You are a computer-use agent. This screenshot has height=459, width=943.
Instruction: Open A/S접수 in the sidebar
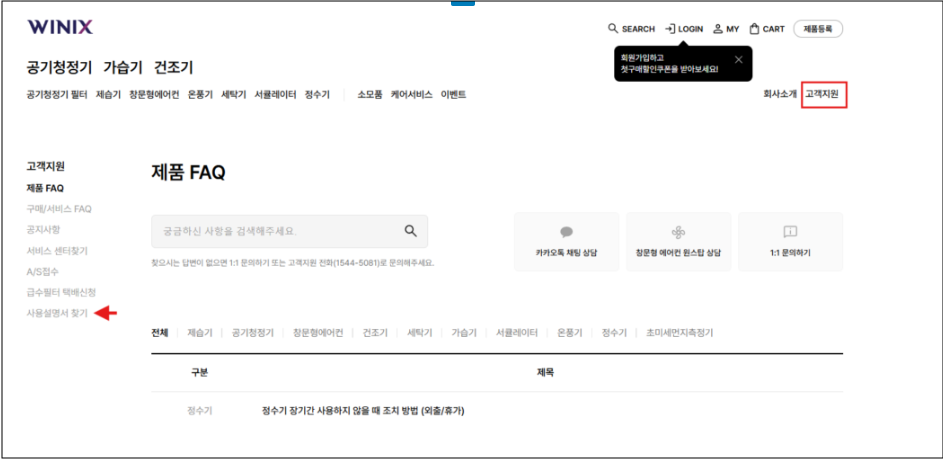pyautogui.click(x=43, y=271)
